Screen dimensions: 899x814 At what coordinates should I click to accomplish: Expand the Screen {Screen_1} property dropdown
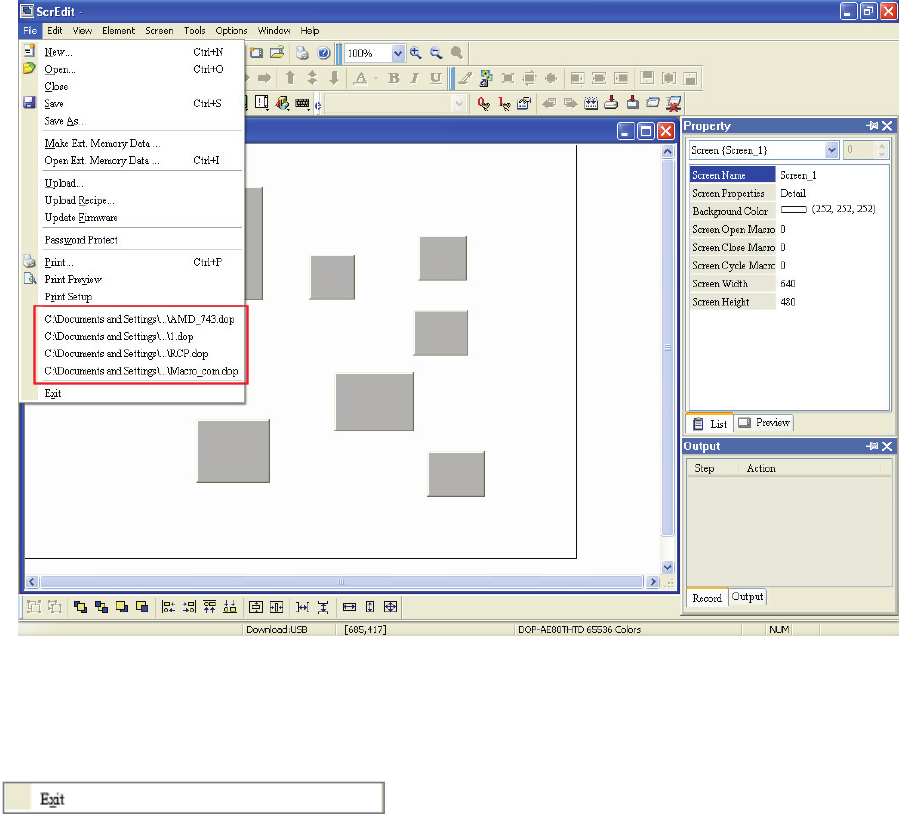coord(831,150)
